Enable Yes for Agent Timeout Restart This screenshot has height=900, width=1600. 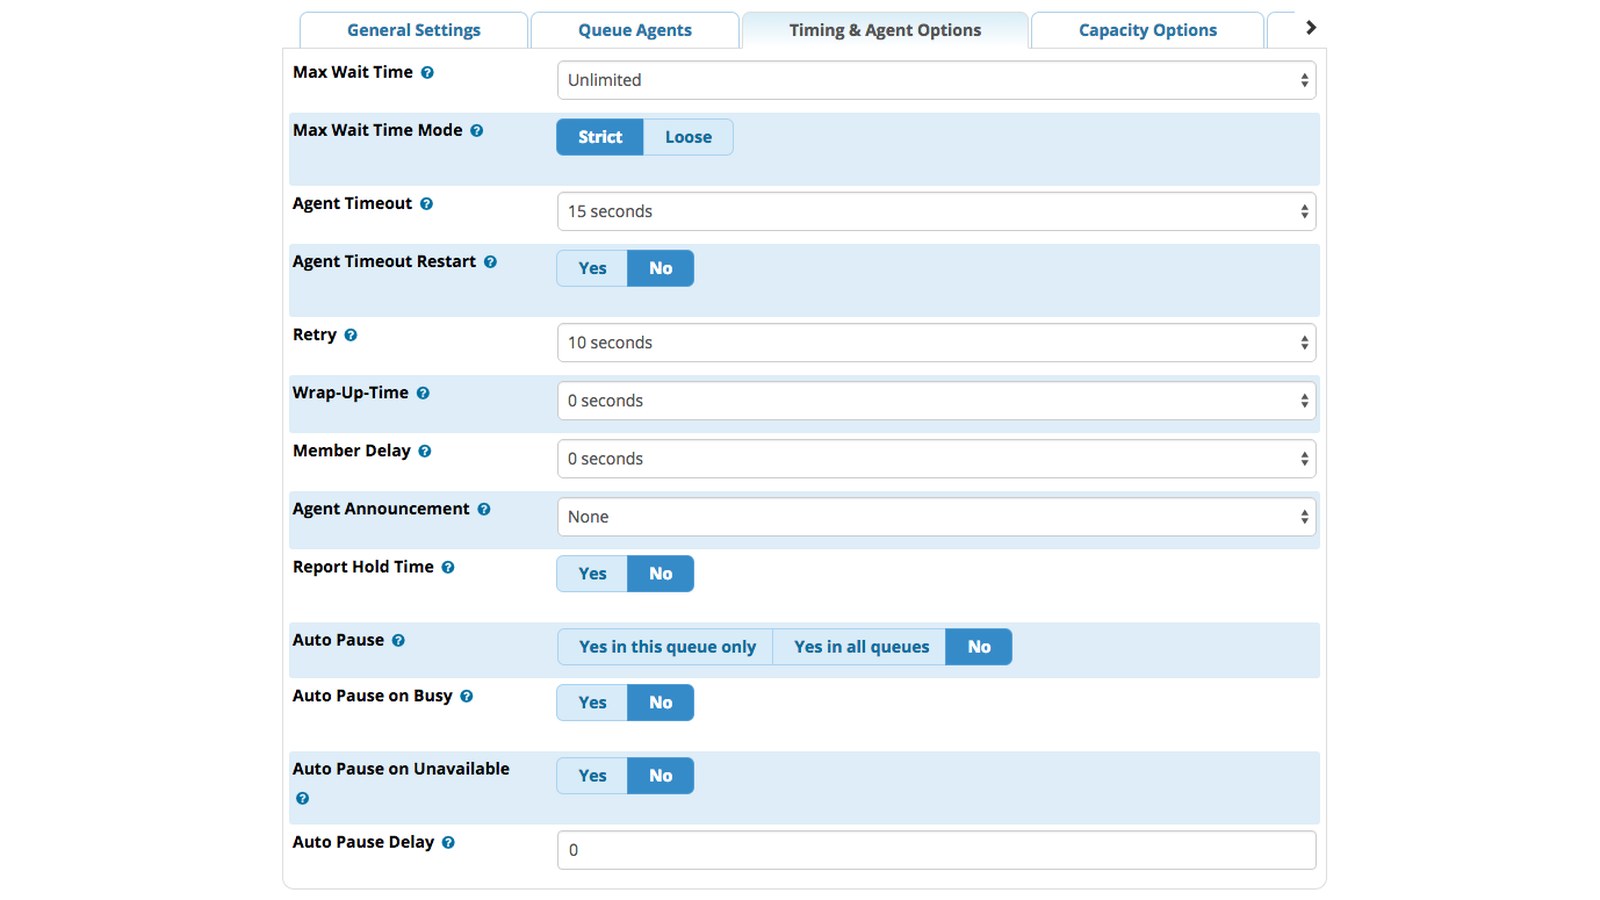(592, 268)
